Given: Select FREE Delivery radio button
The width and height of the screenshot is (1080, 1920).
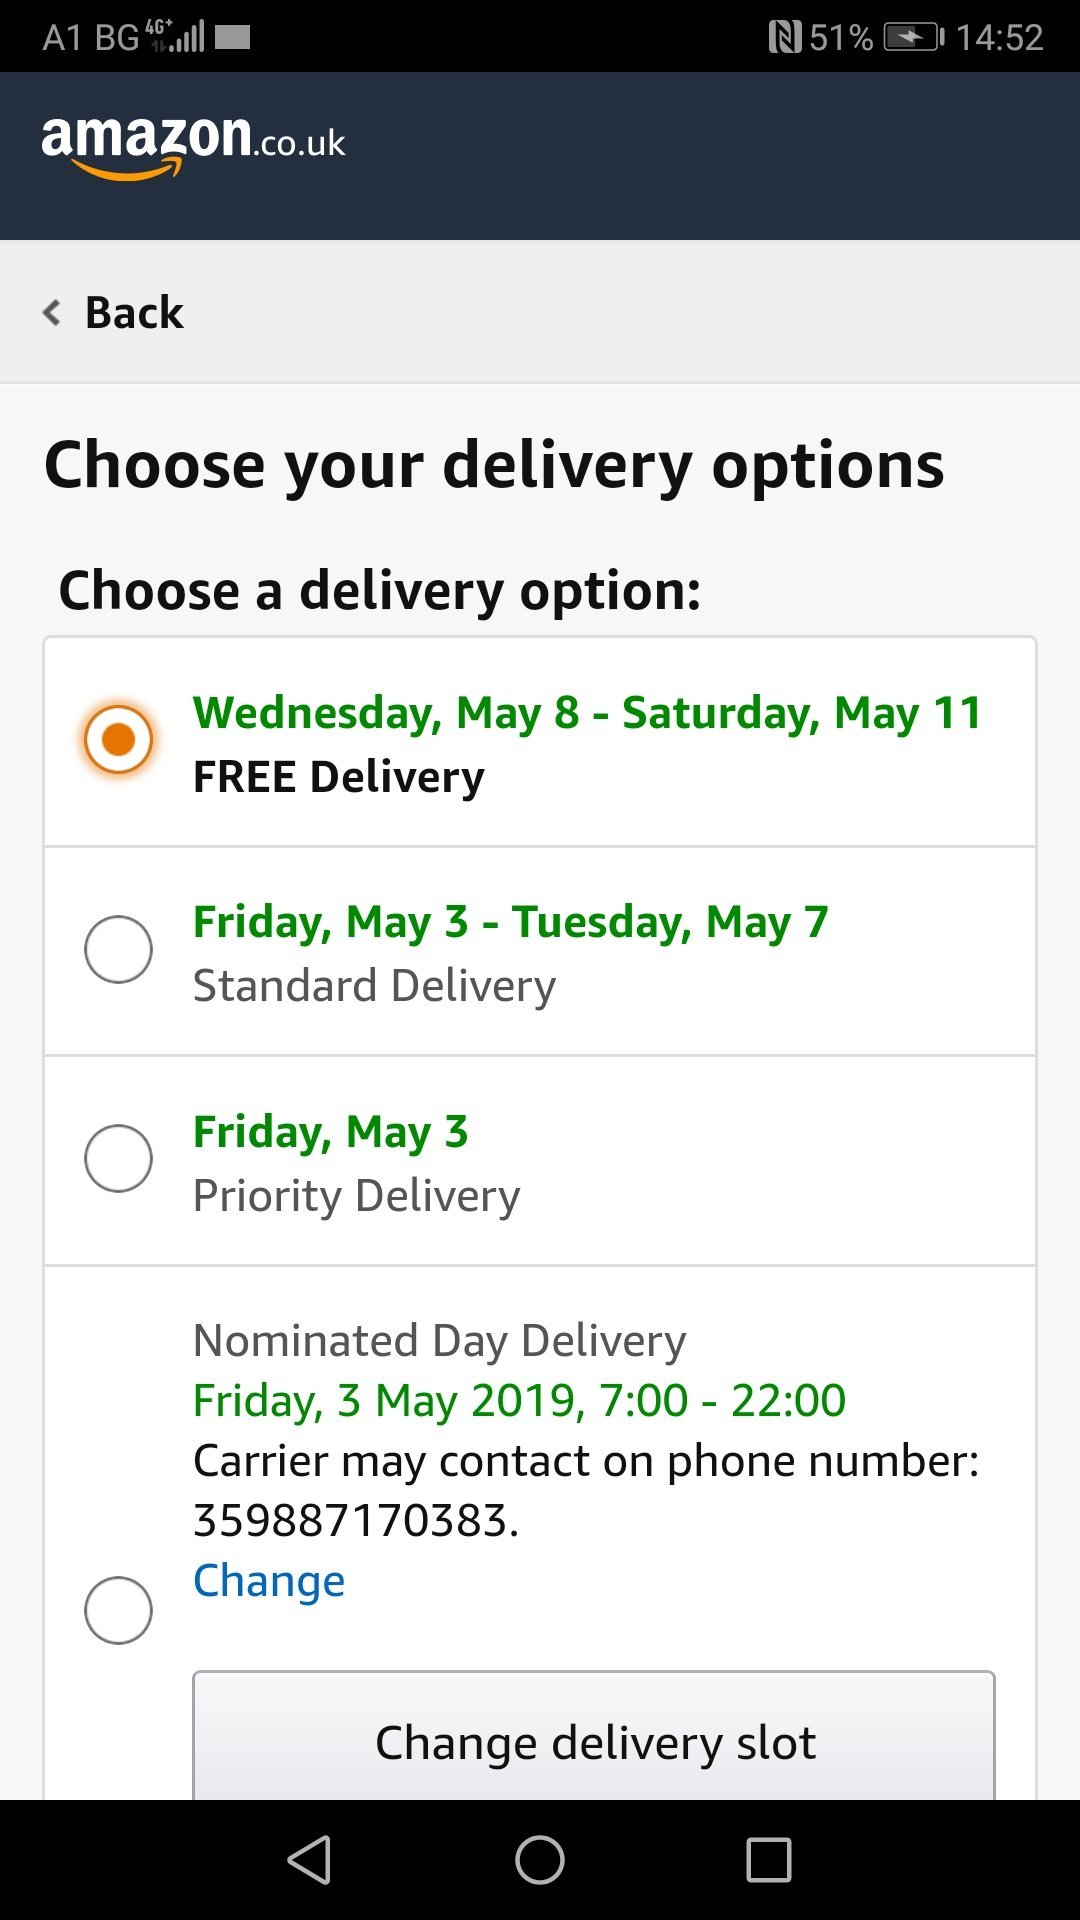Looking at the screenshot, I should 118,740.
